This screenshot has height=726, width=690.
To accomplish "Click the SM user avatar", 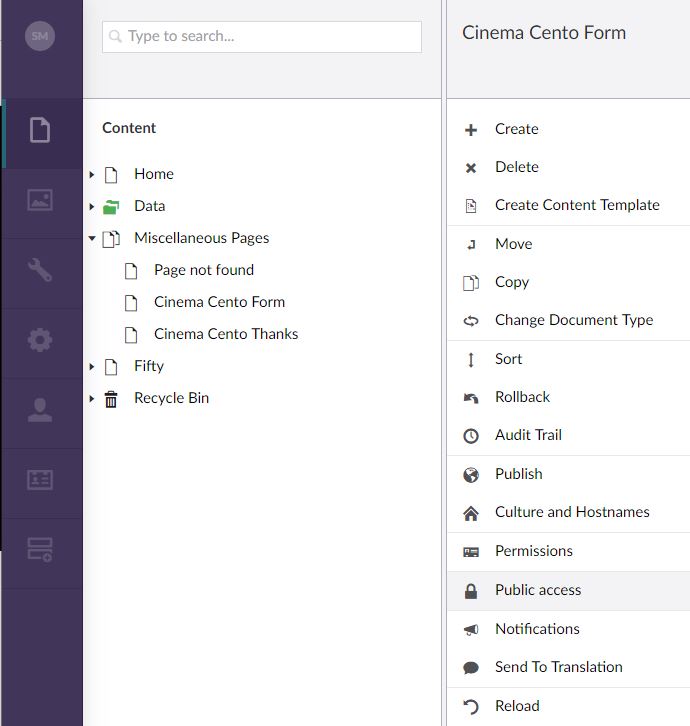I will pyautogui.click(x=40, y=36).
